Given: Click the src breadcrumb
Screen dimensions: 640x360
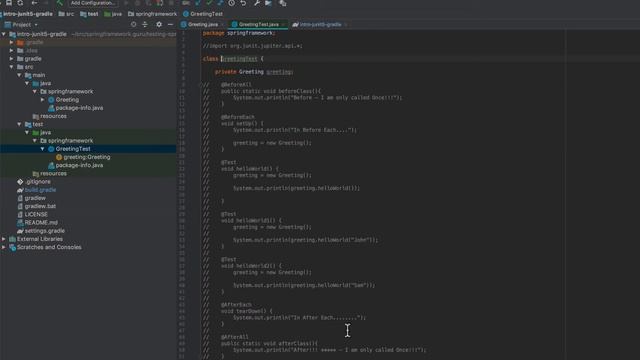Looking at the screenshot, I should [66, 14].
